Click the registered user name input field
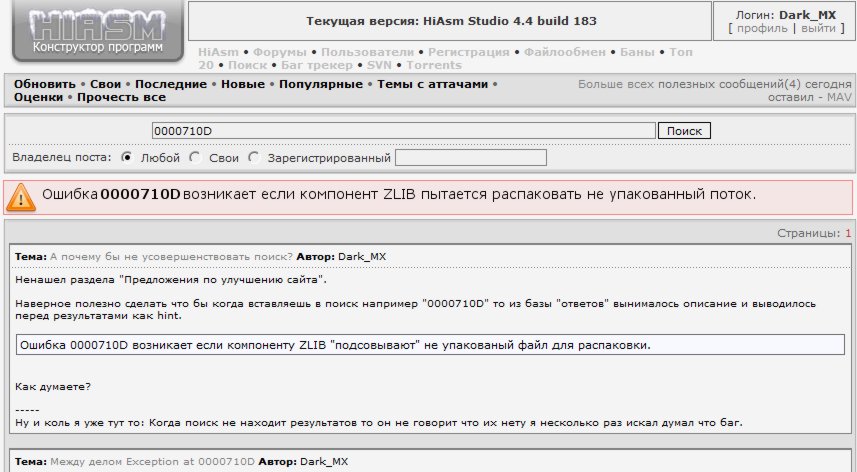This screenshot has width=857, height=472. 471,157
